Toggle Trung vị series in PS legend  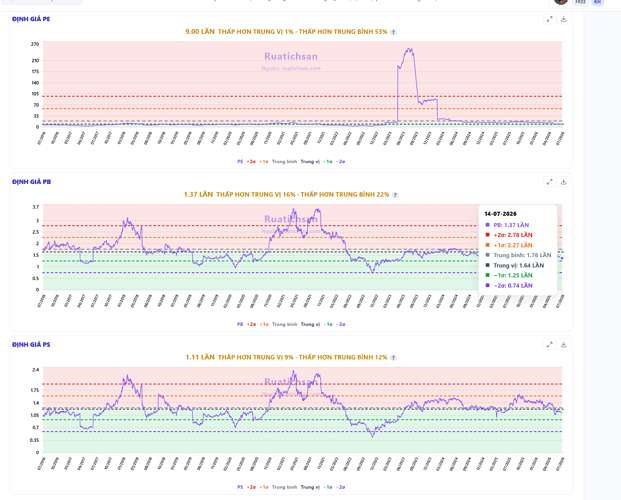tap(310, 487)
